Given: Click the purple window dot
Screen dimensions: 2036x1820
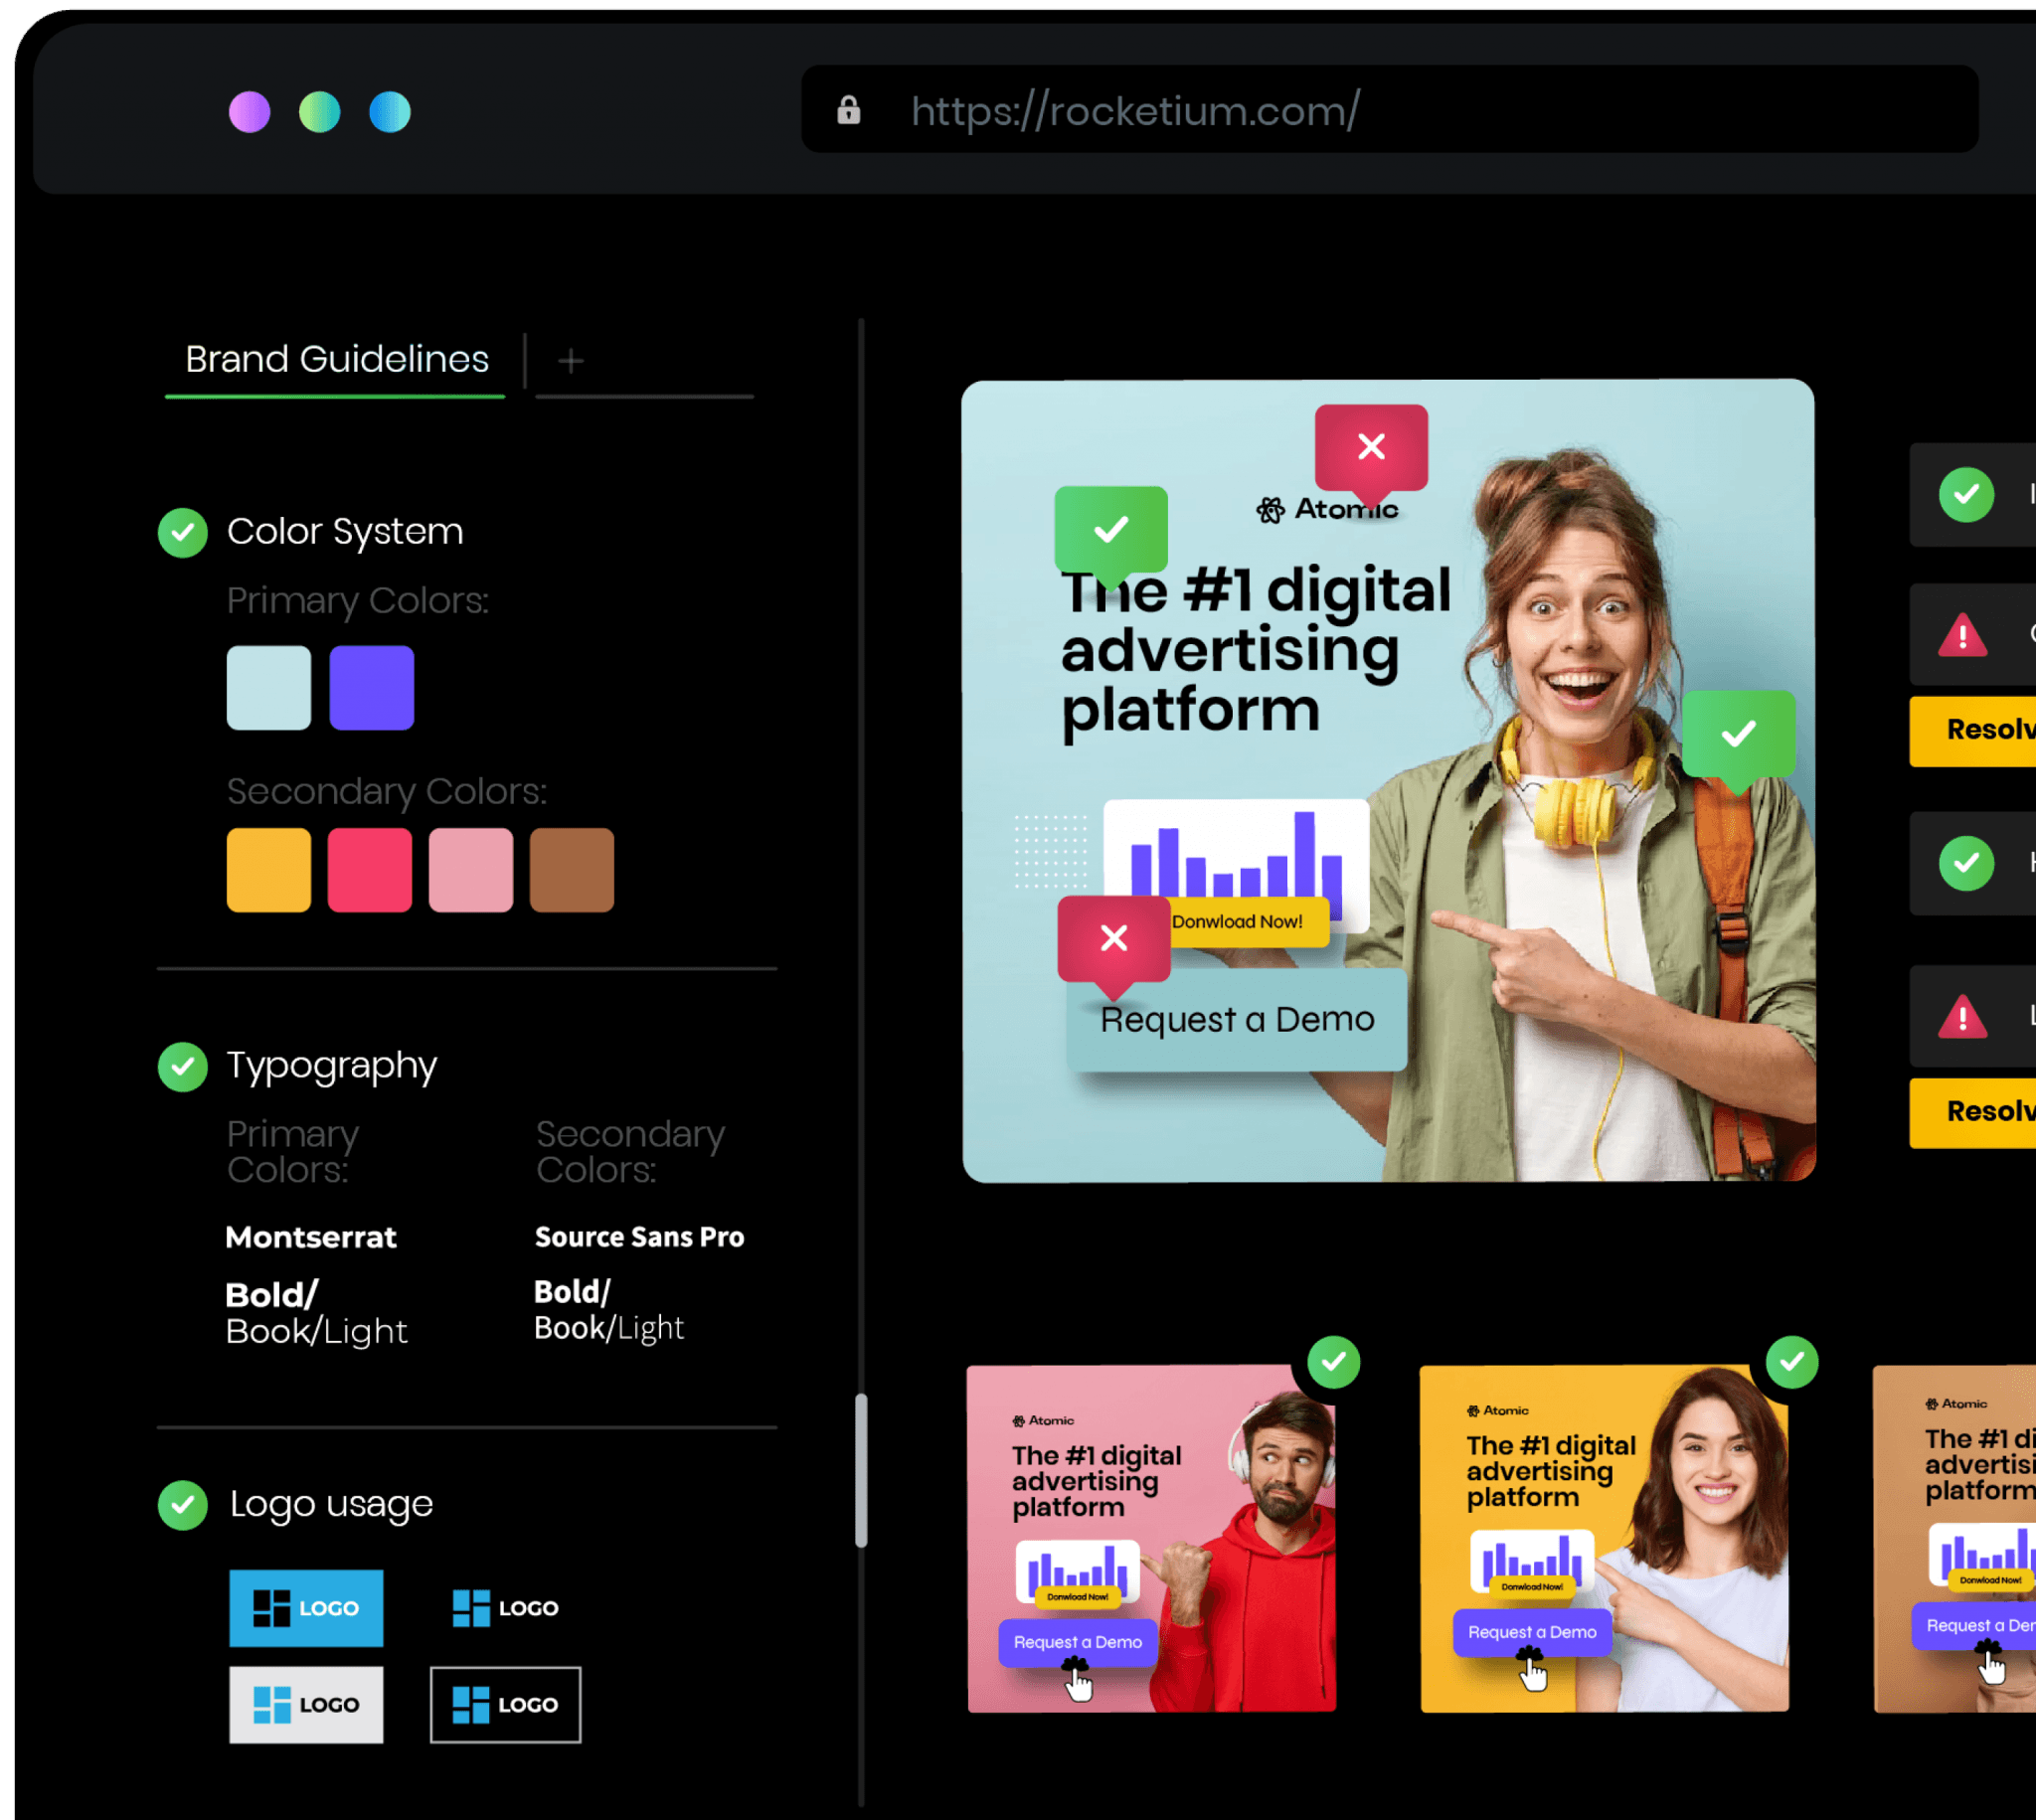Looking at the screenshot, I should (250, 112).
